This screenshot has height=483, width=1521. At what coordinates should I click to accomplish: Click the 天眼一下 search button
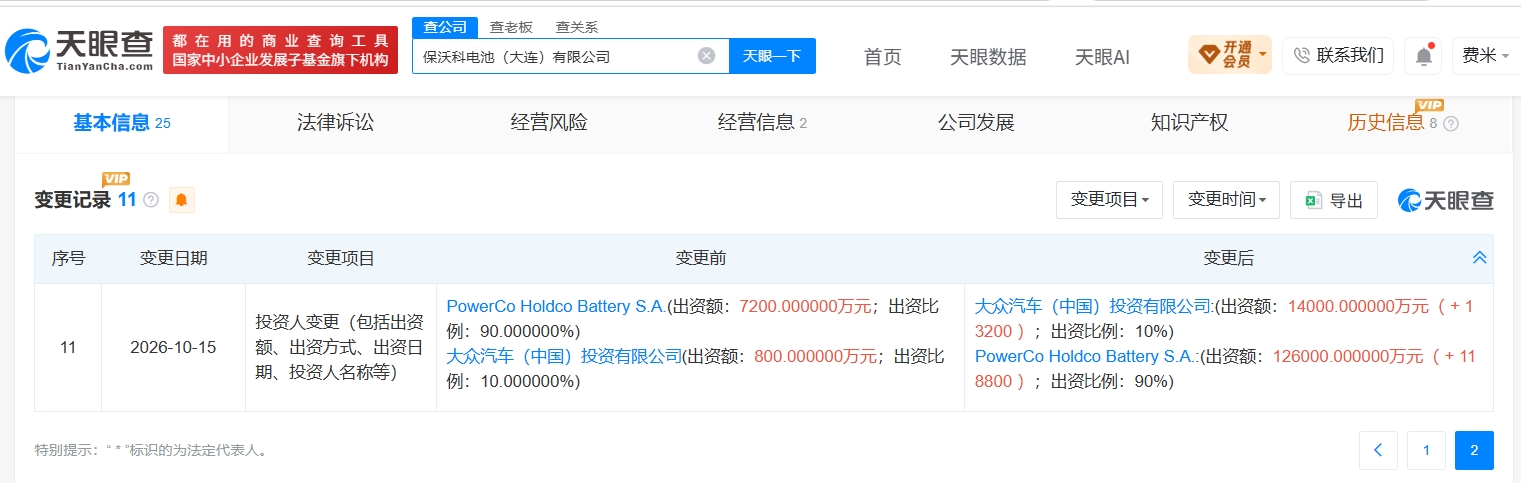coord(772,56)
